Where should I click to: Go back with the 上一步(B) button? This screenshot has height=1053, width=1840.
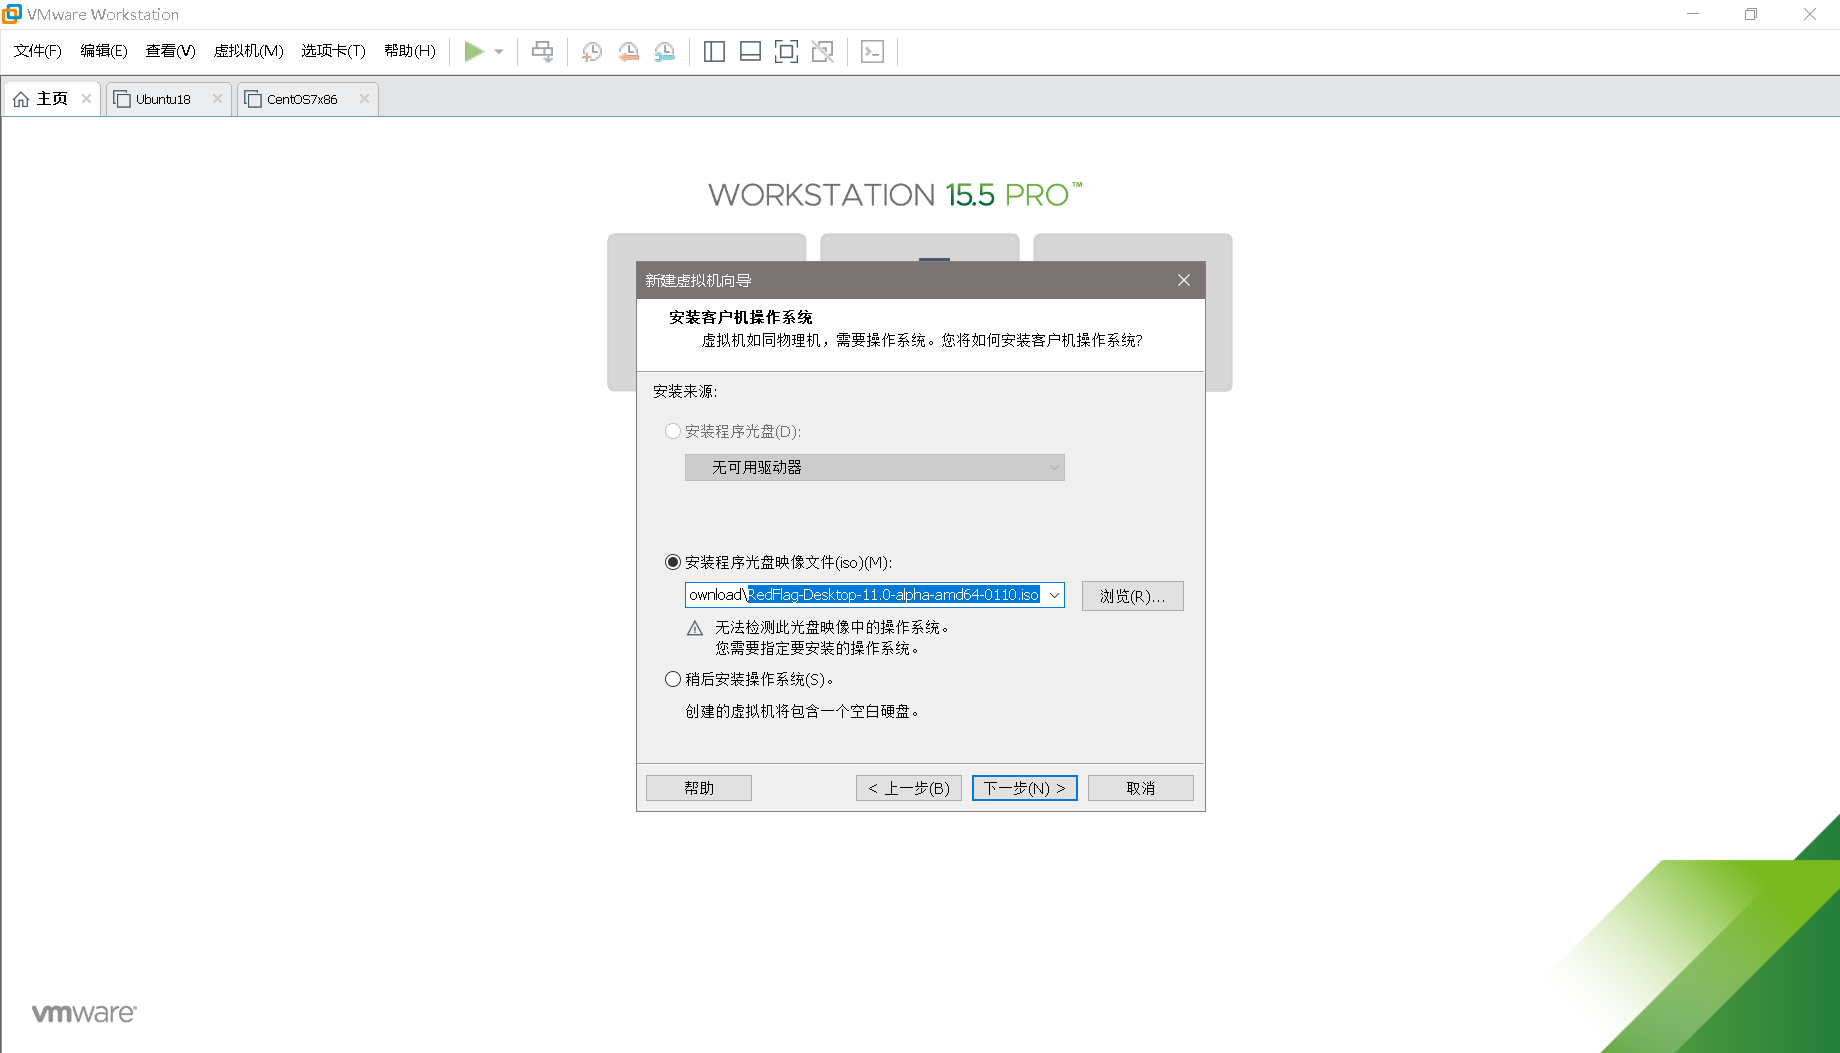[909, 788]
